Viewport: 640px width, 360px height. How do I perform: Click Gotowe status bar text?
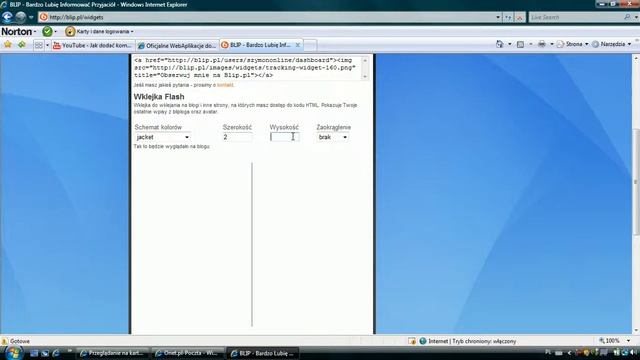click(20, 341)
